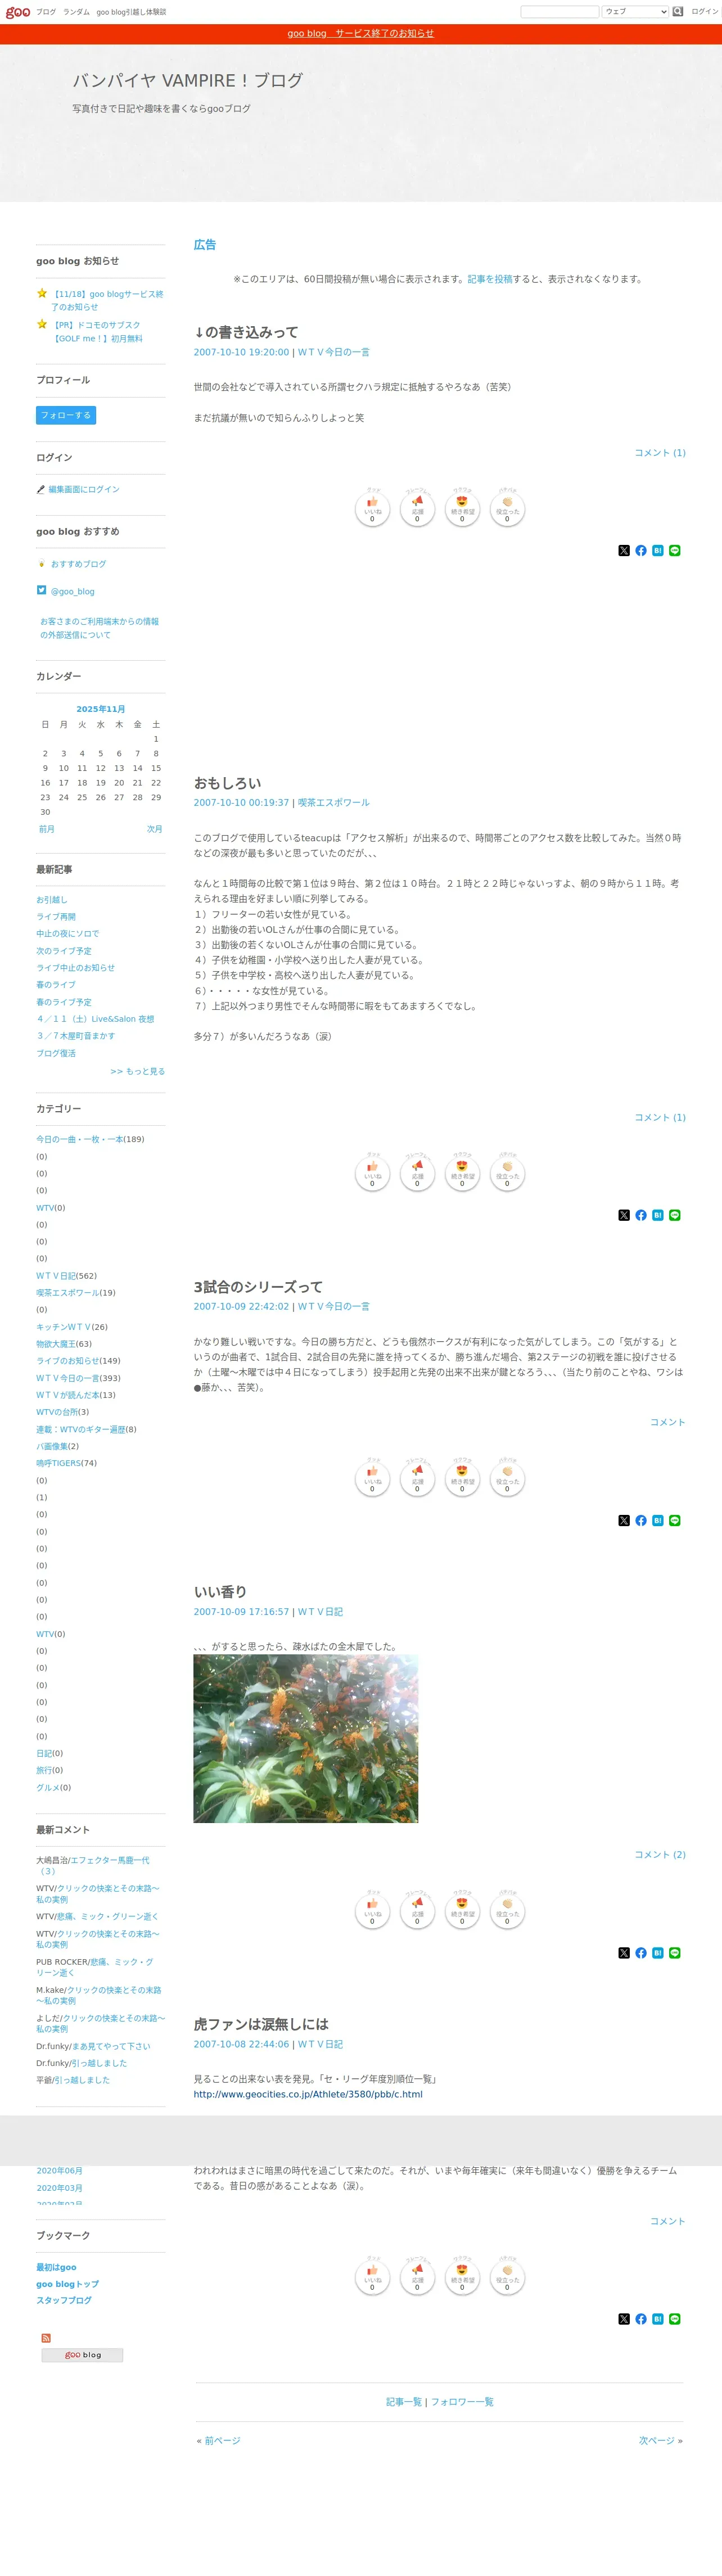Open 記事一覧 link at bottom
Image resolution: width=722 pixels, height=2576 pixels.
404,2402
